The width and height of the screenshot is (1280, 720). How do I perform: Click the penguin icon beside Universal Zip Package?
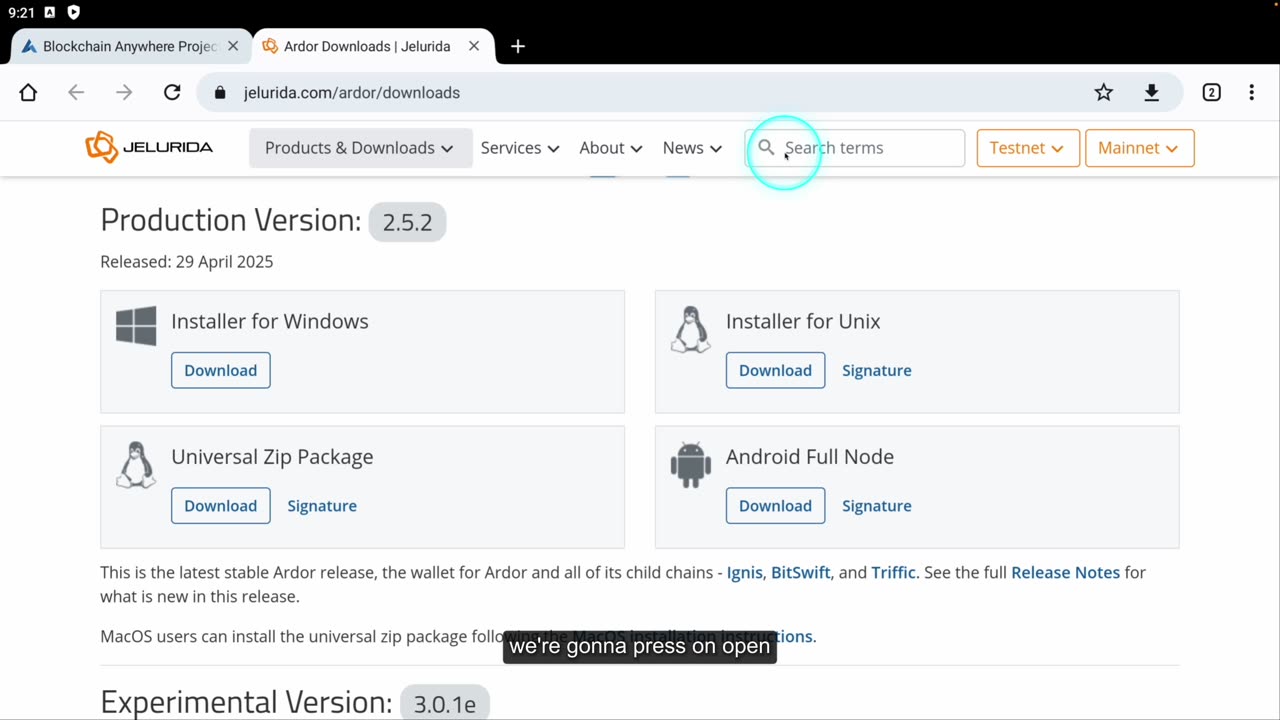click(x=136, y=465)
